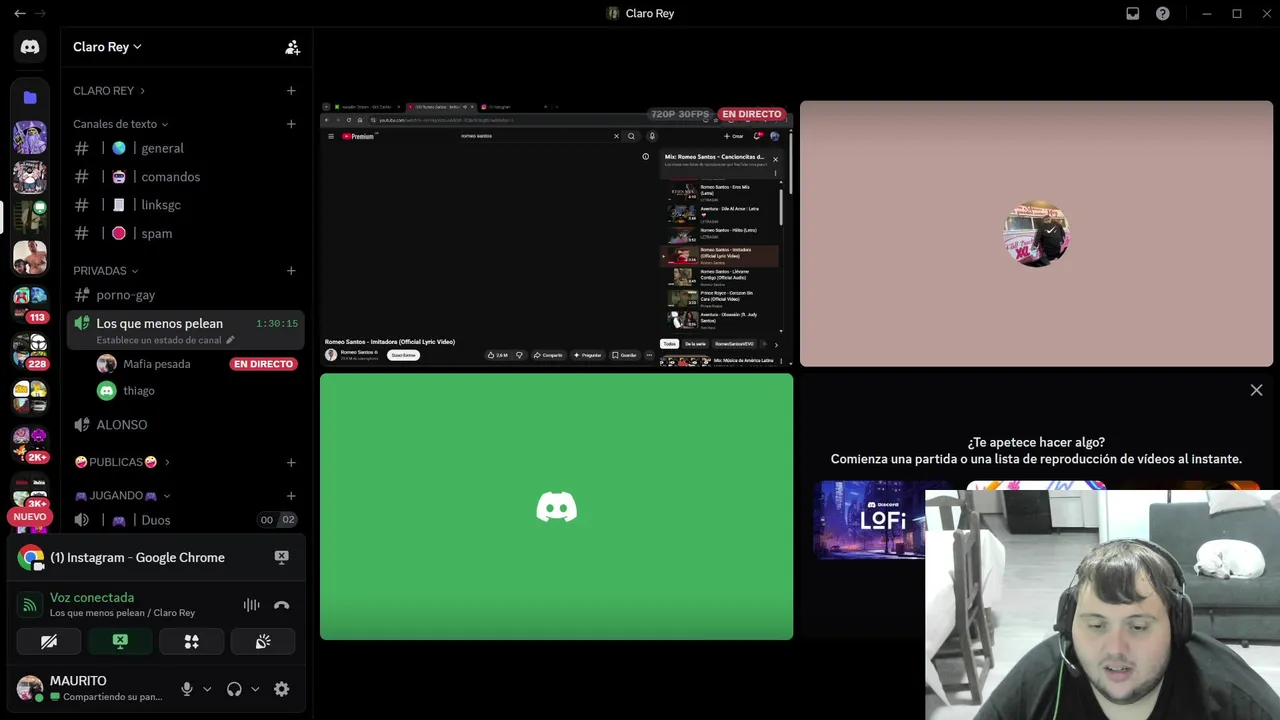Add a channel to PUBLICAS category

tap(291, 463)
